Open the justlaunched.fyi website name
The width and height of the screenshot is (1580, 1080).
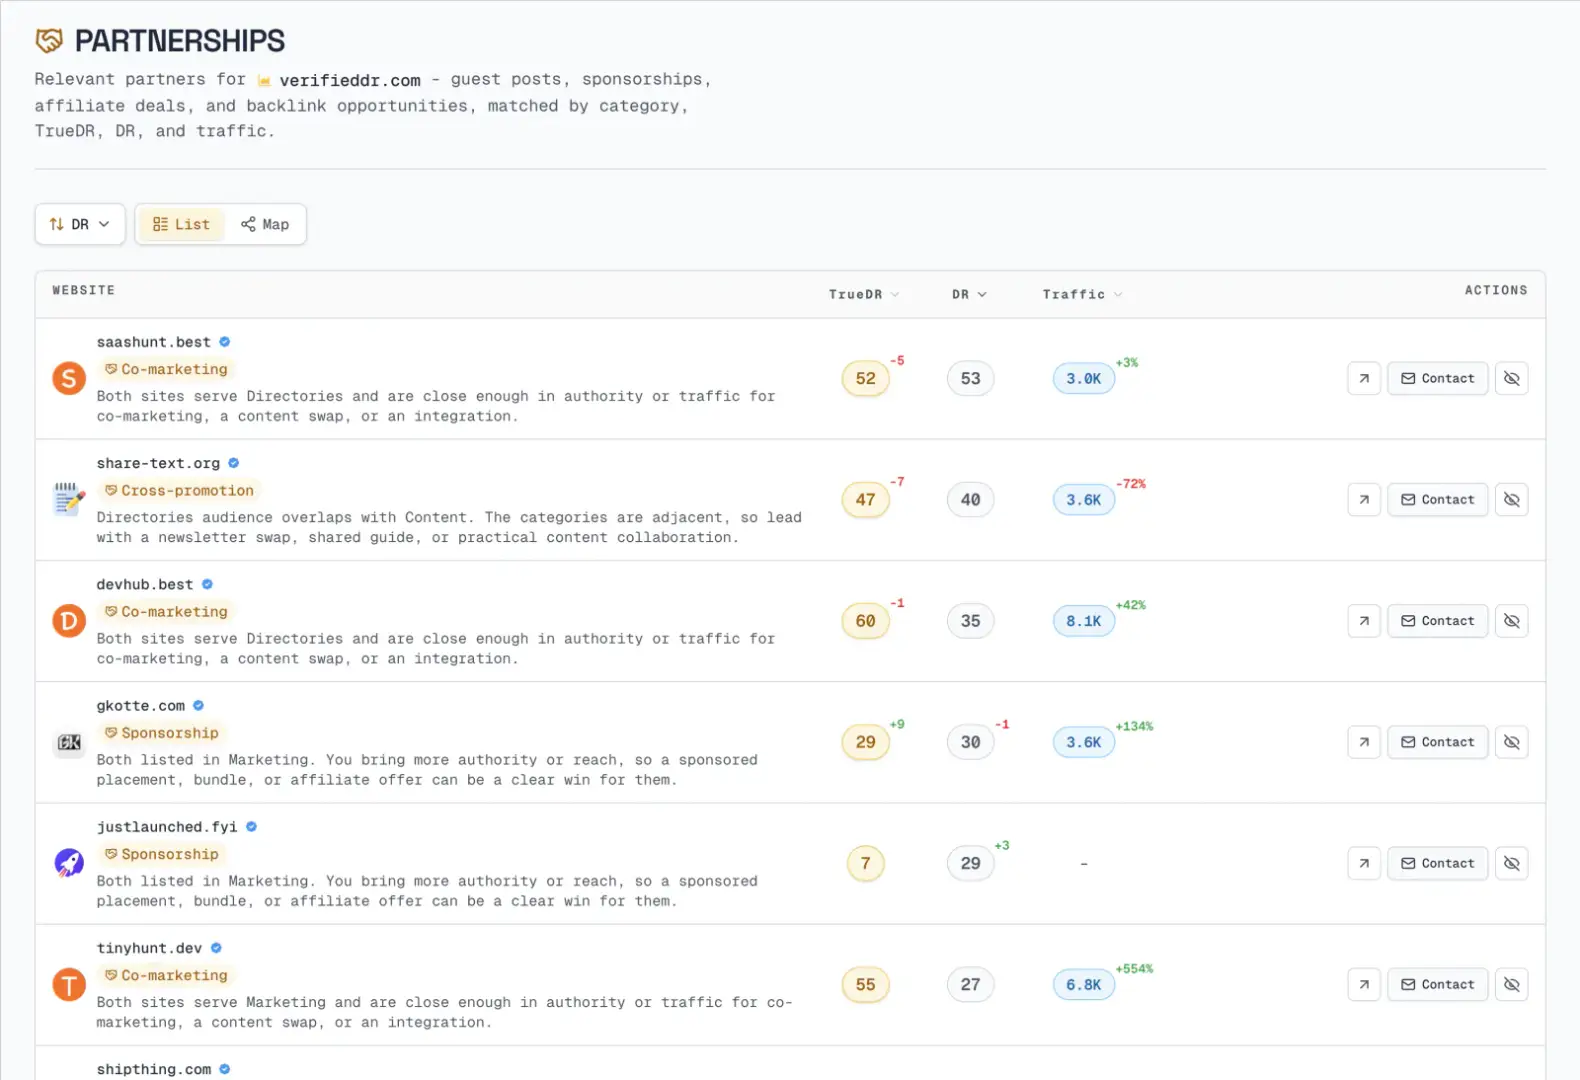pyautogui.click(x=167, y=827)
